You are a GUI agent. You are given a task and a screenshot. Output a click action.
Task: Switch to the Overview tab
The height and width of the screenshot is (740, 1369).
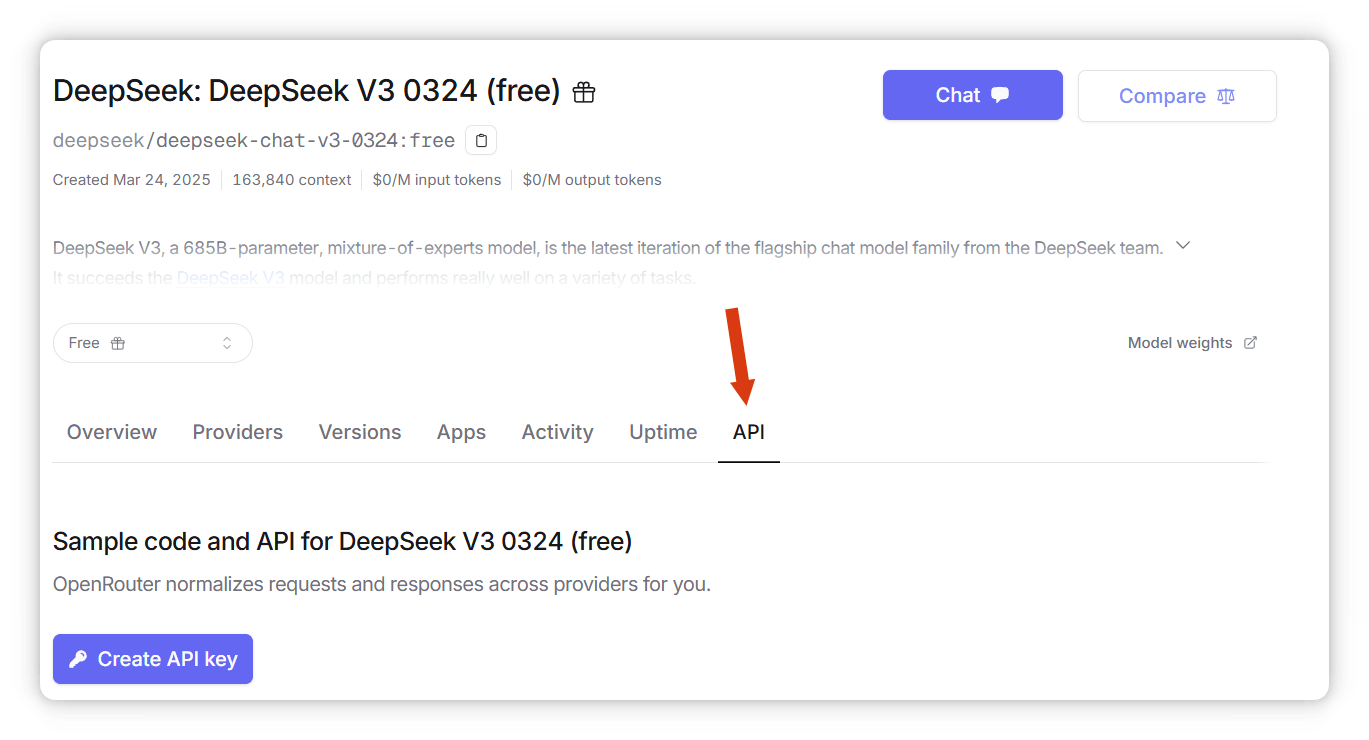point(112,432)
